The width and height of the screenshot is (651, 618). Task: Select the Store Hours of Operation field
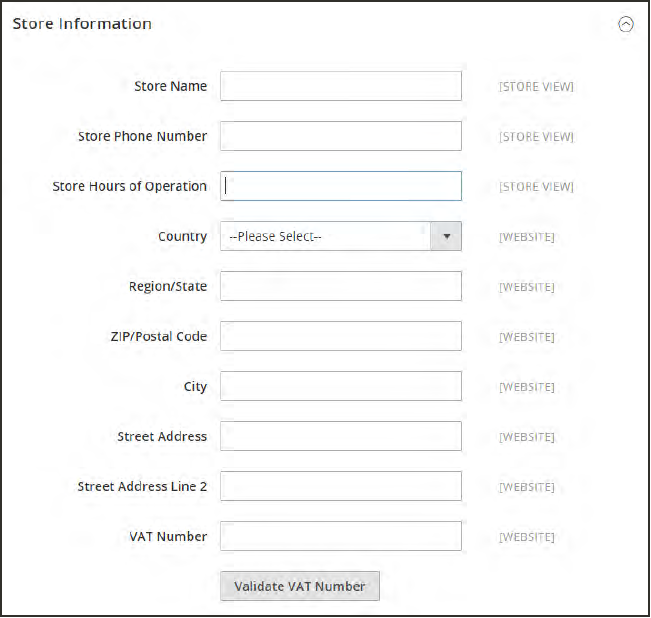coord(341,187)
